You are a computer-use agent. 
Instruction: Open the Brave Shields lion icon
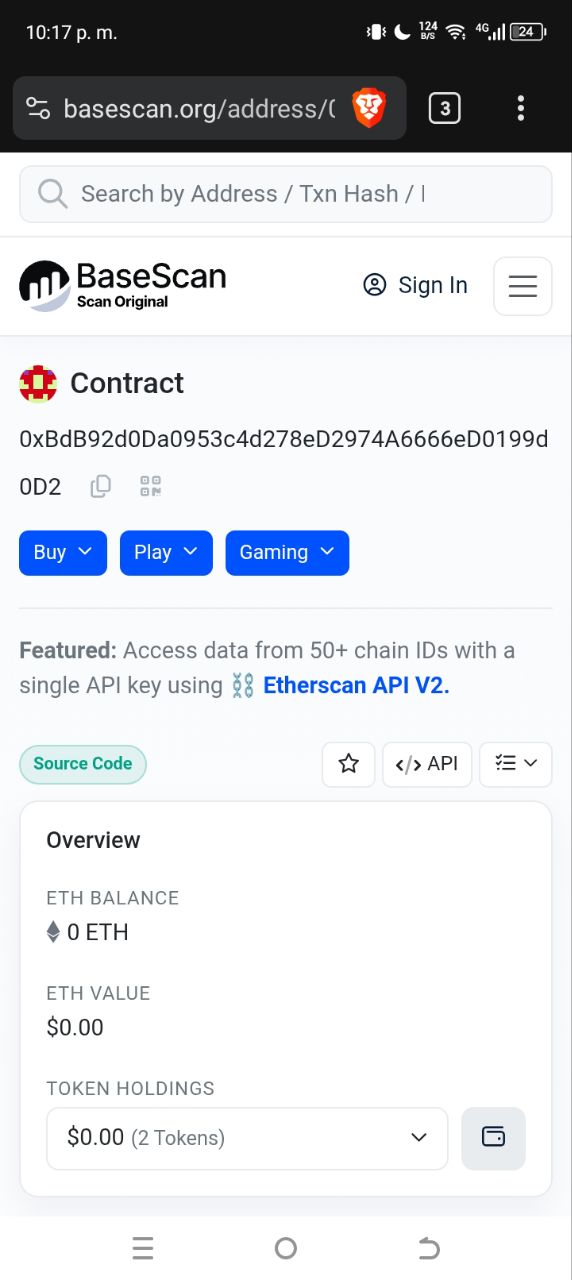point(369,108)
